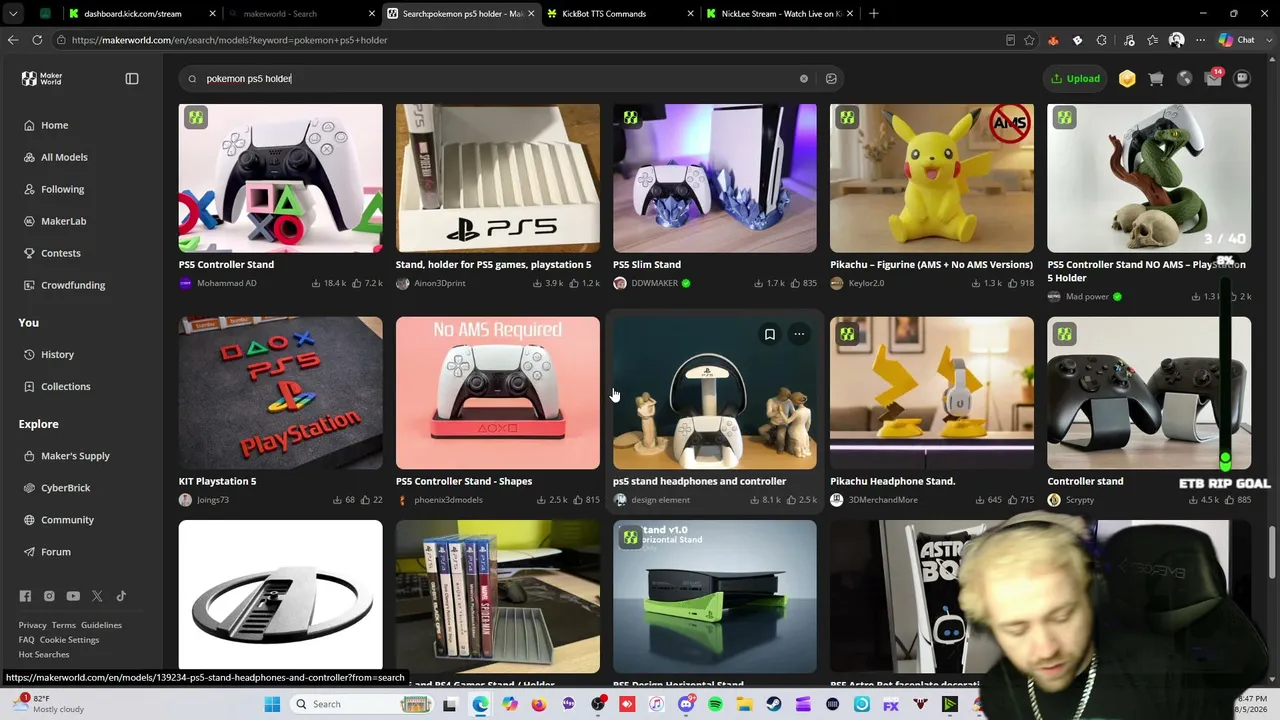
Task: Open Windows Start menu
Action: click(x=272, y=704)
